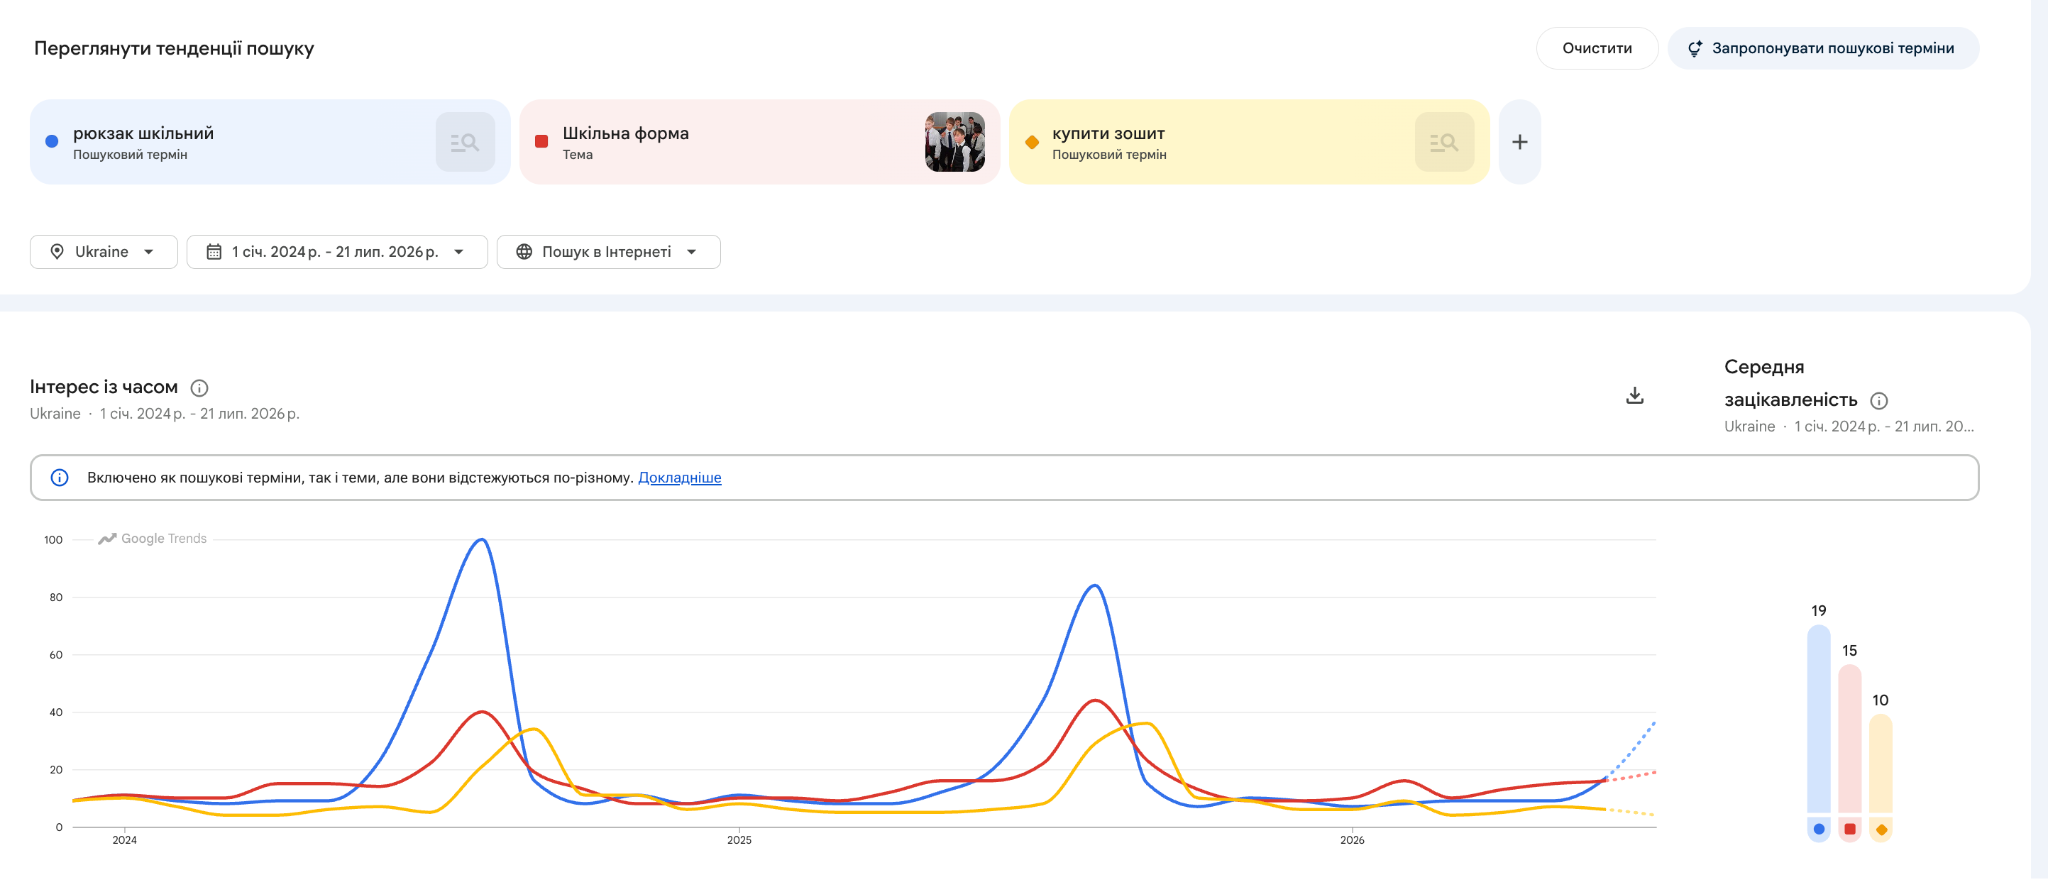Follow the Докладніше link
2048x879 pixels.
(x=680, y=478)
